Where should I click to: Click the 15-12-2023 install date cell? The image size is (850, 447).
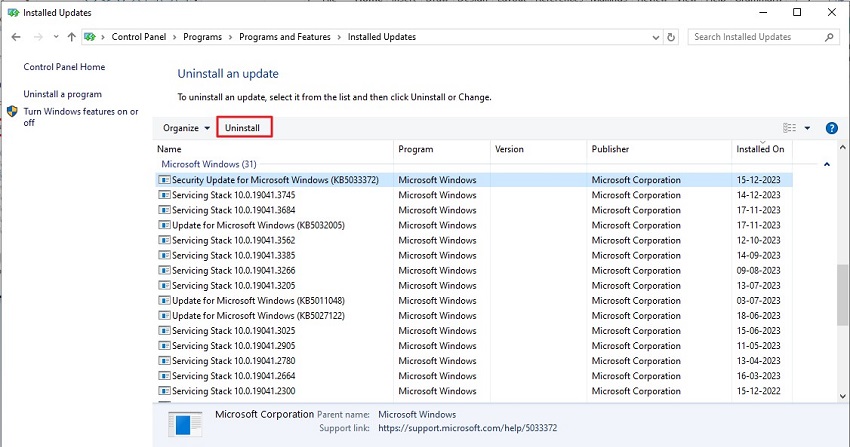[758, 180]
